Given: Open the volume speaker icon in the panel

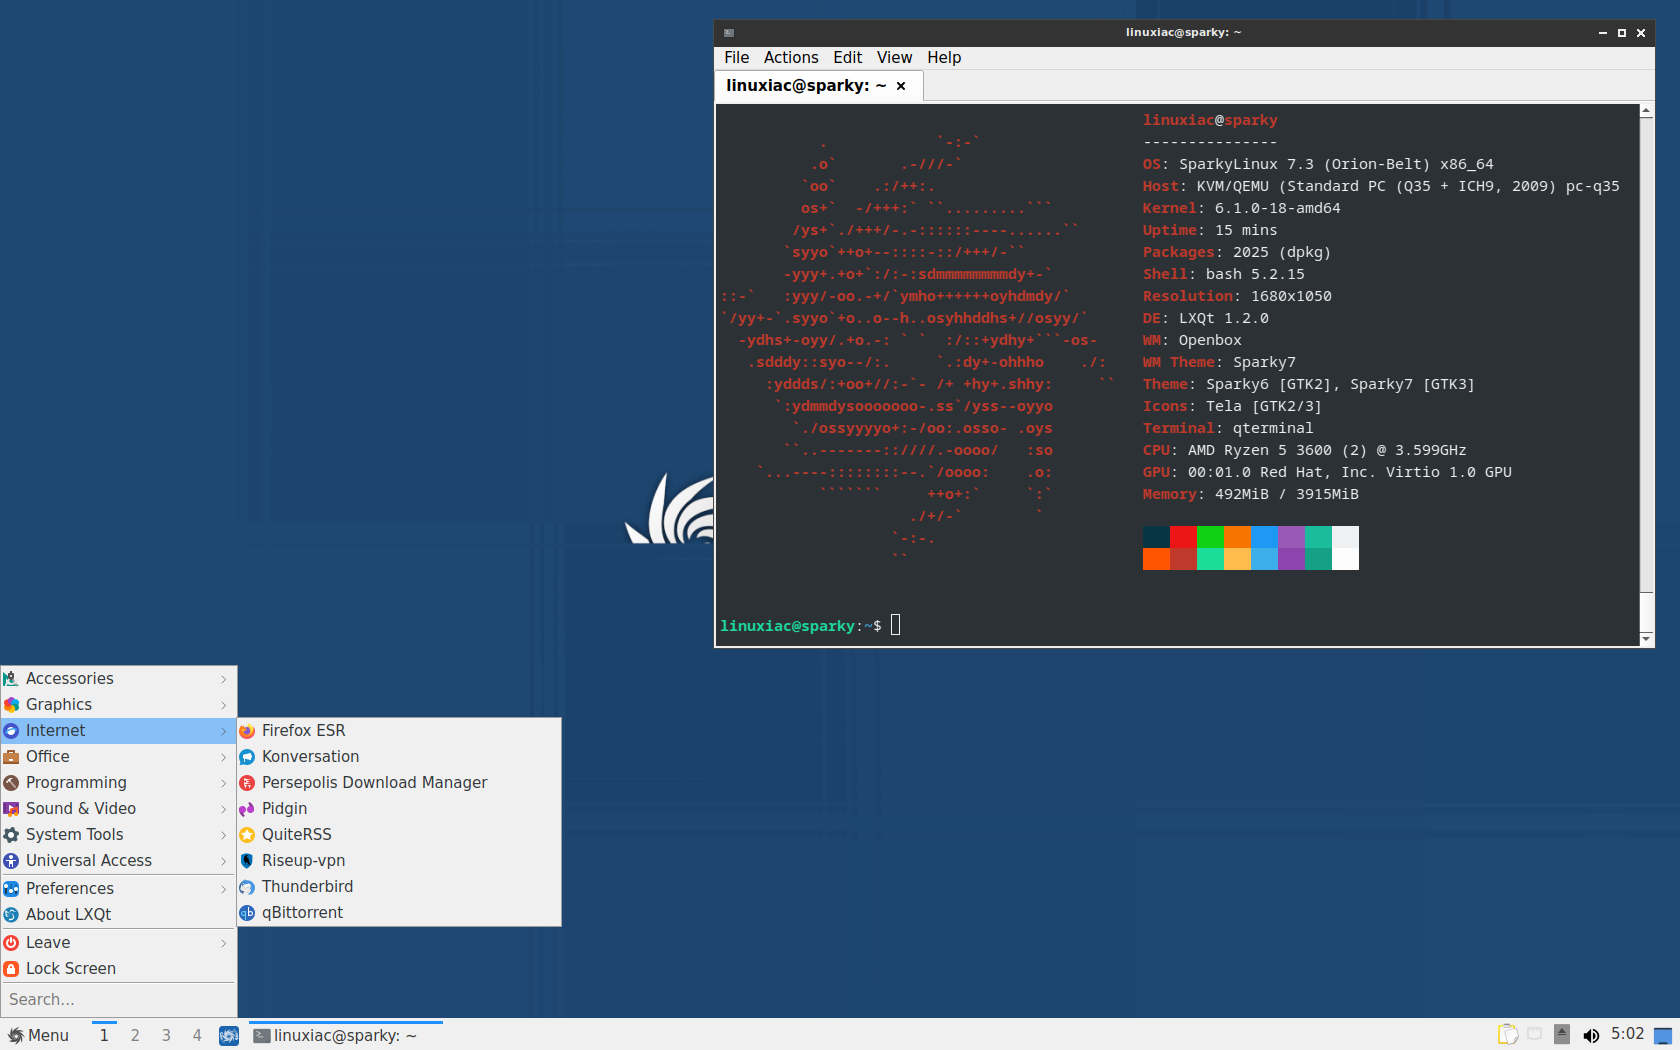Looking at the screenshot, I should 1591,1035.
